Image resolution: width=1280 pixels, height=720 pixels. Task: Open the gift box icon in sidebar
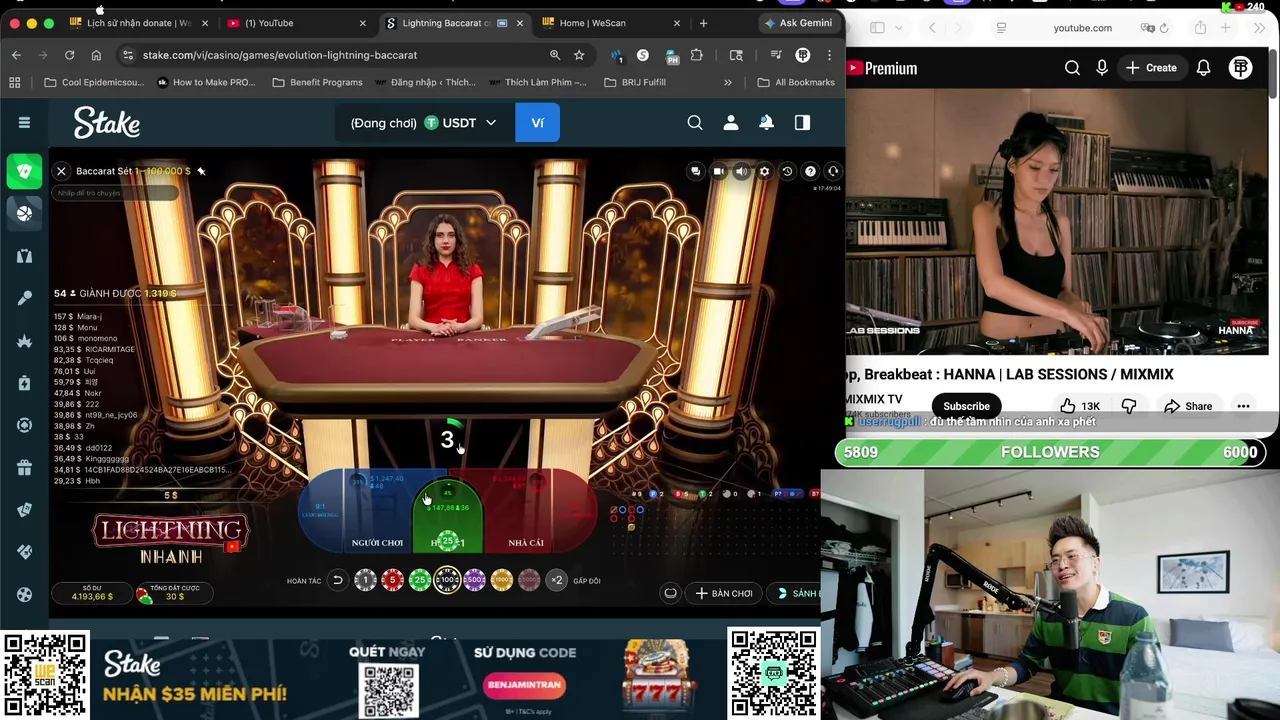[24, 467]
